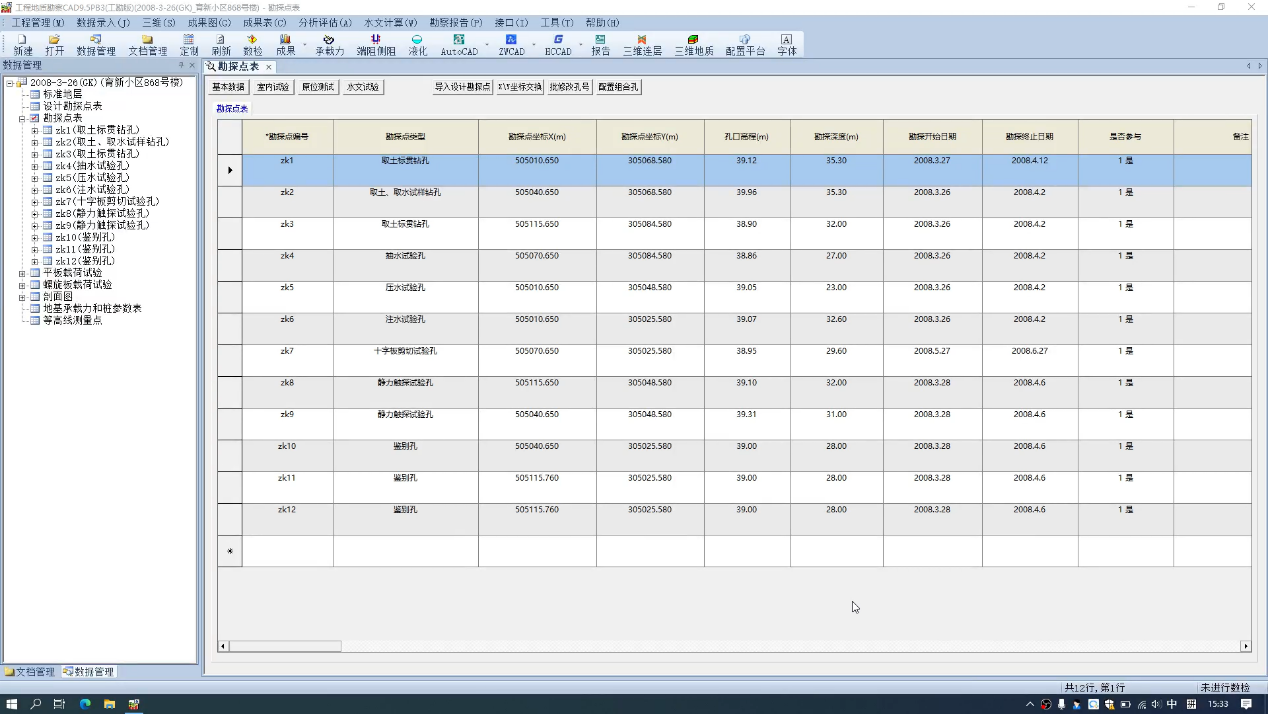The height and width of the screenshot is (714, 1268).
Task: Switch to the 文档管理 bottom tab
Action: coord(30,672)
